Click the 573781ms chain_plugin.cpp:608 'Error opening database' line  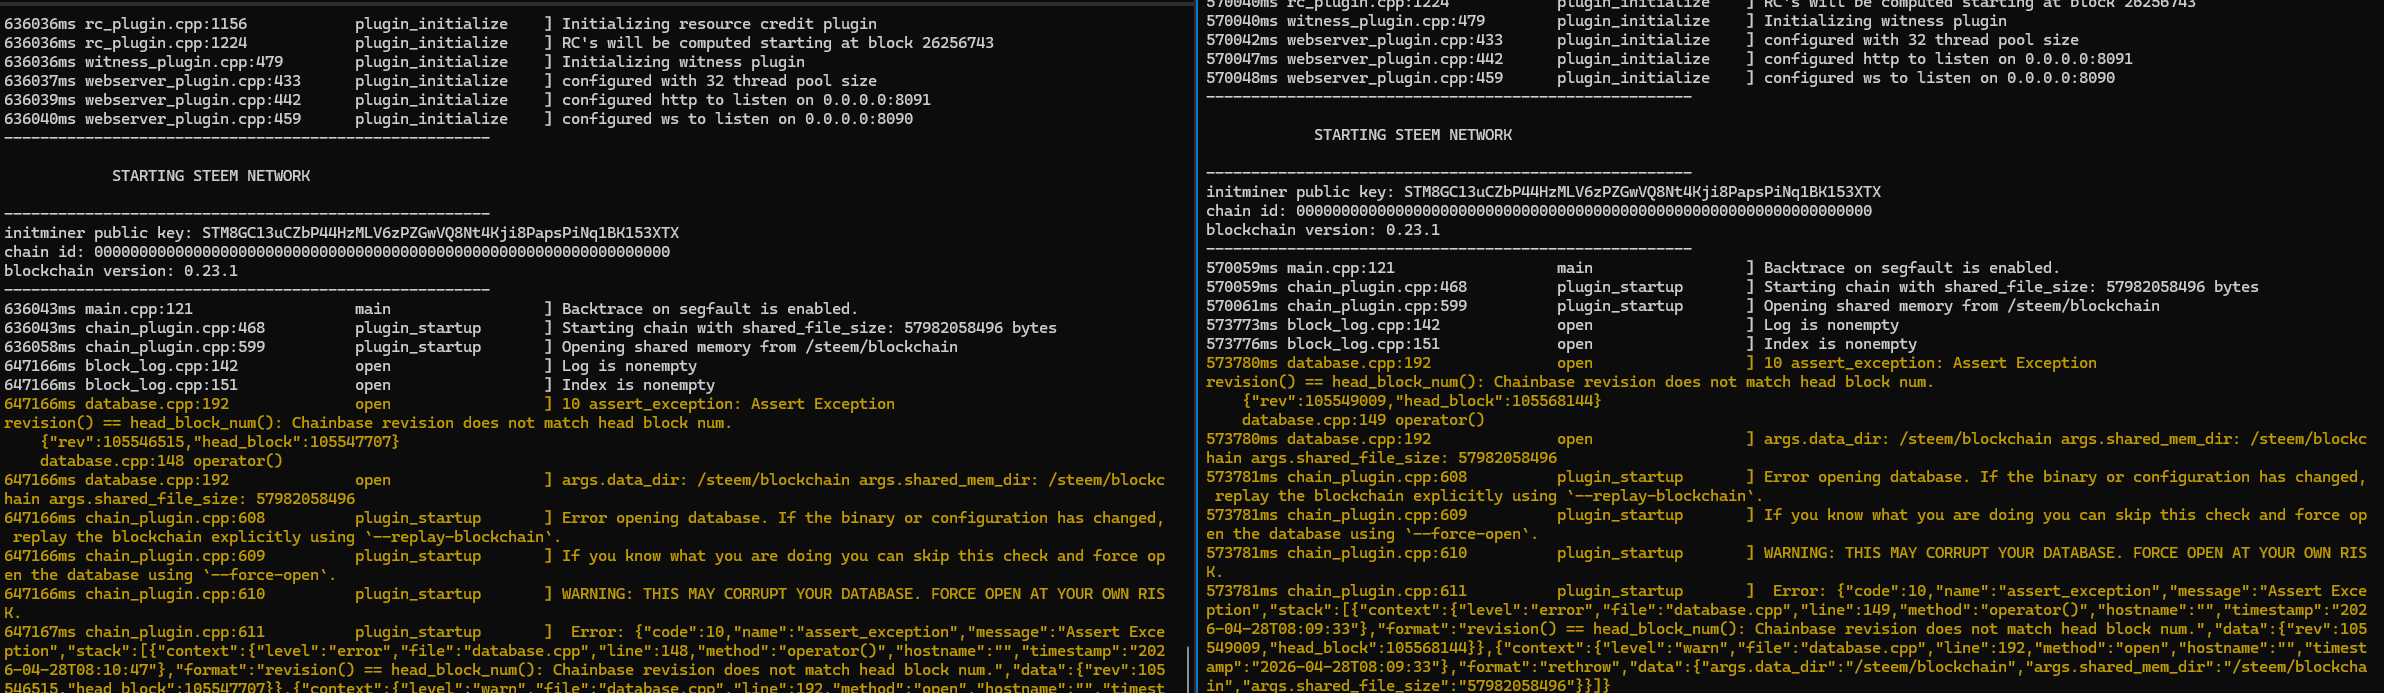pyautogui.click(x=1786, y=486)
